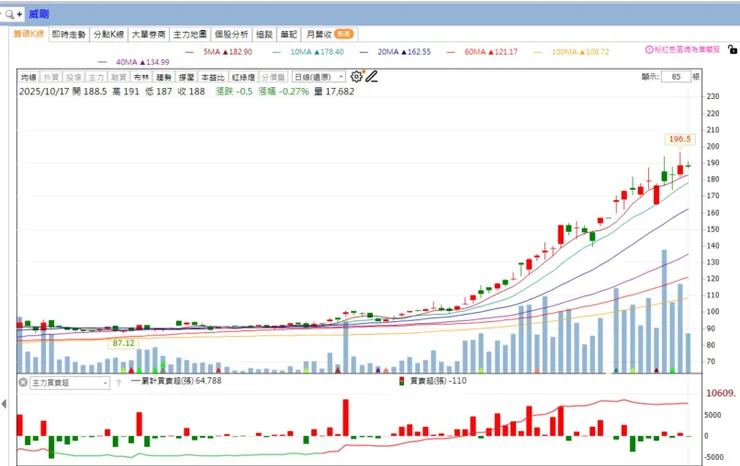Viewport: 740px width, 466px height.
Task: Click the 10MA ▲178.40 value
Action: [317, 52]
